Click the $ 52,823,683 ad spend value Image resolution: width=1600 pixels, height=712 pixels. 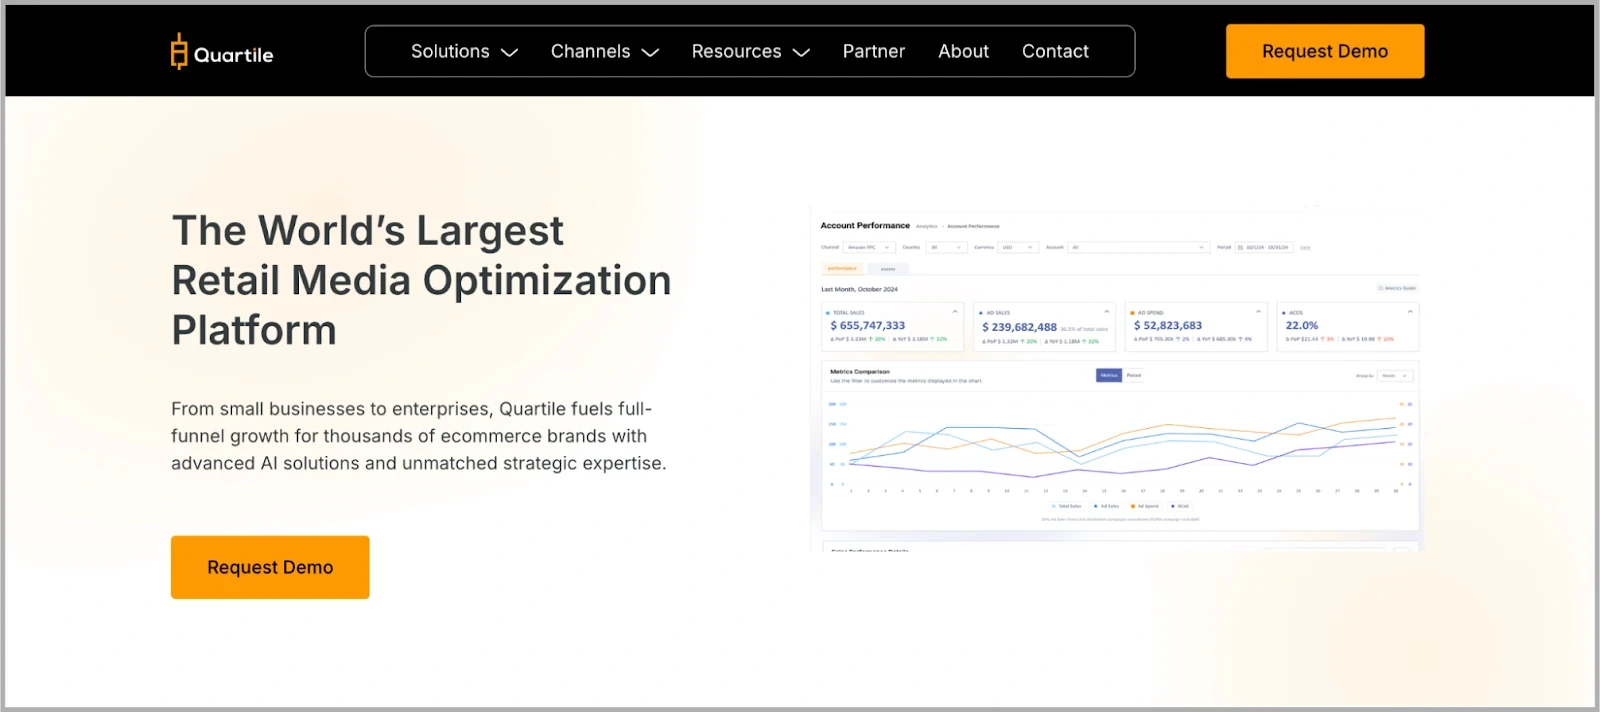1168,325
